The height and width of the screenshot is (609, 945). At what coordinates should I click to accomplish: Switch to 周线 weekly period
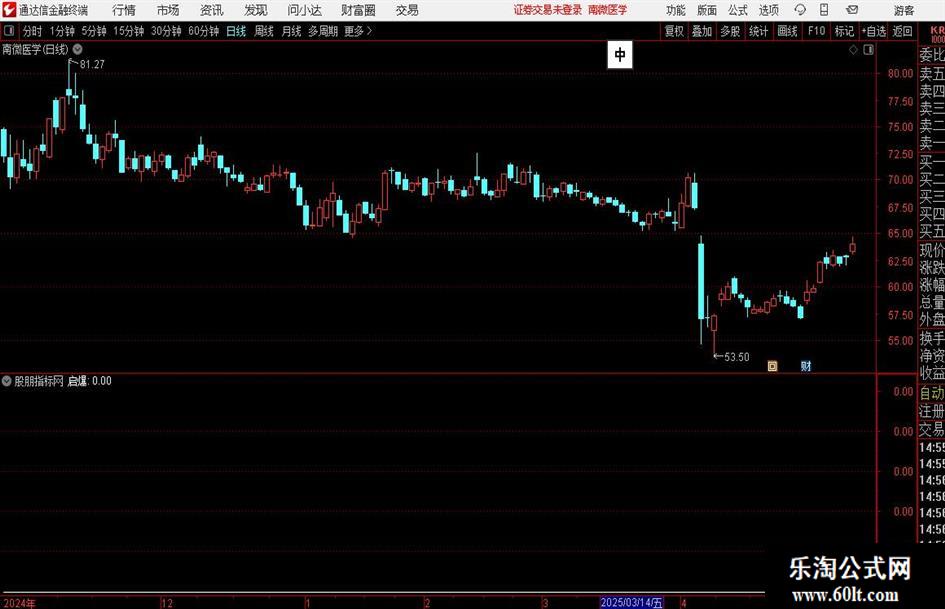coord(263,31)
